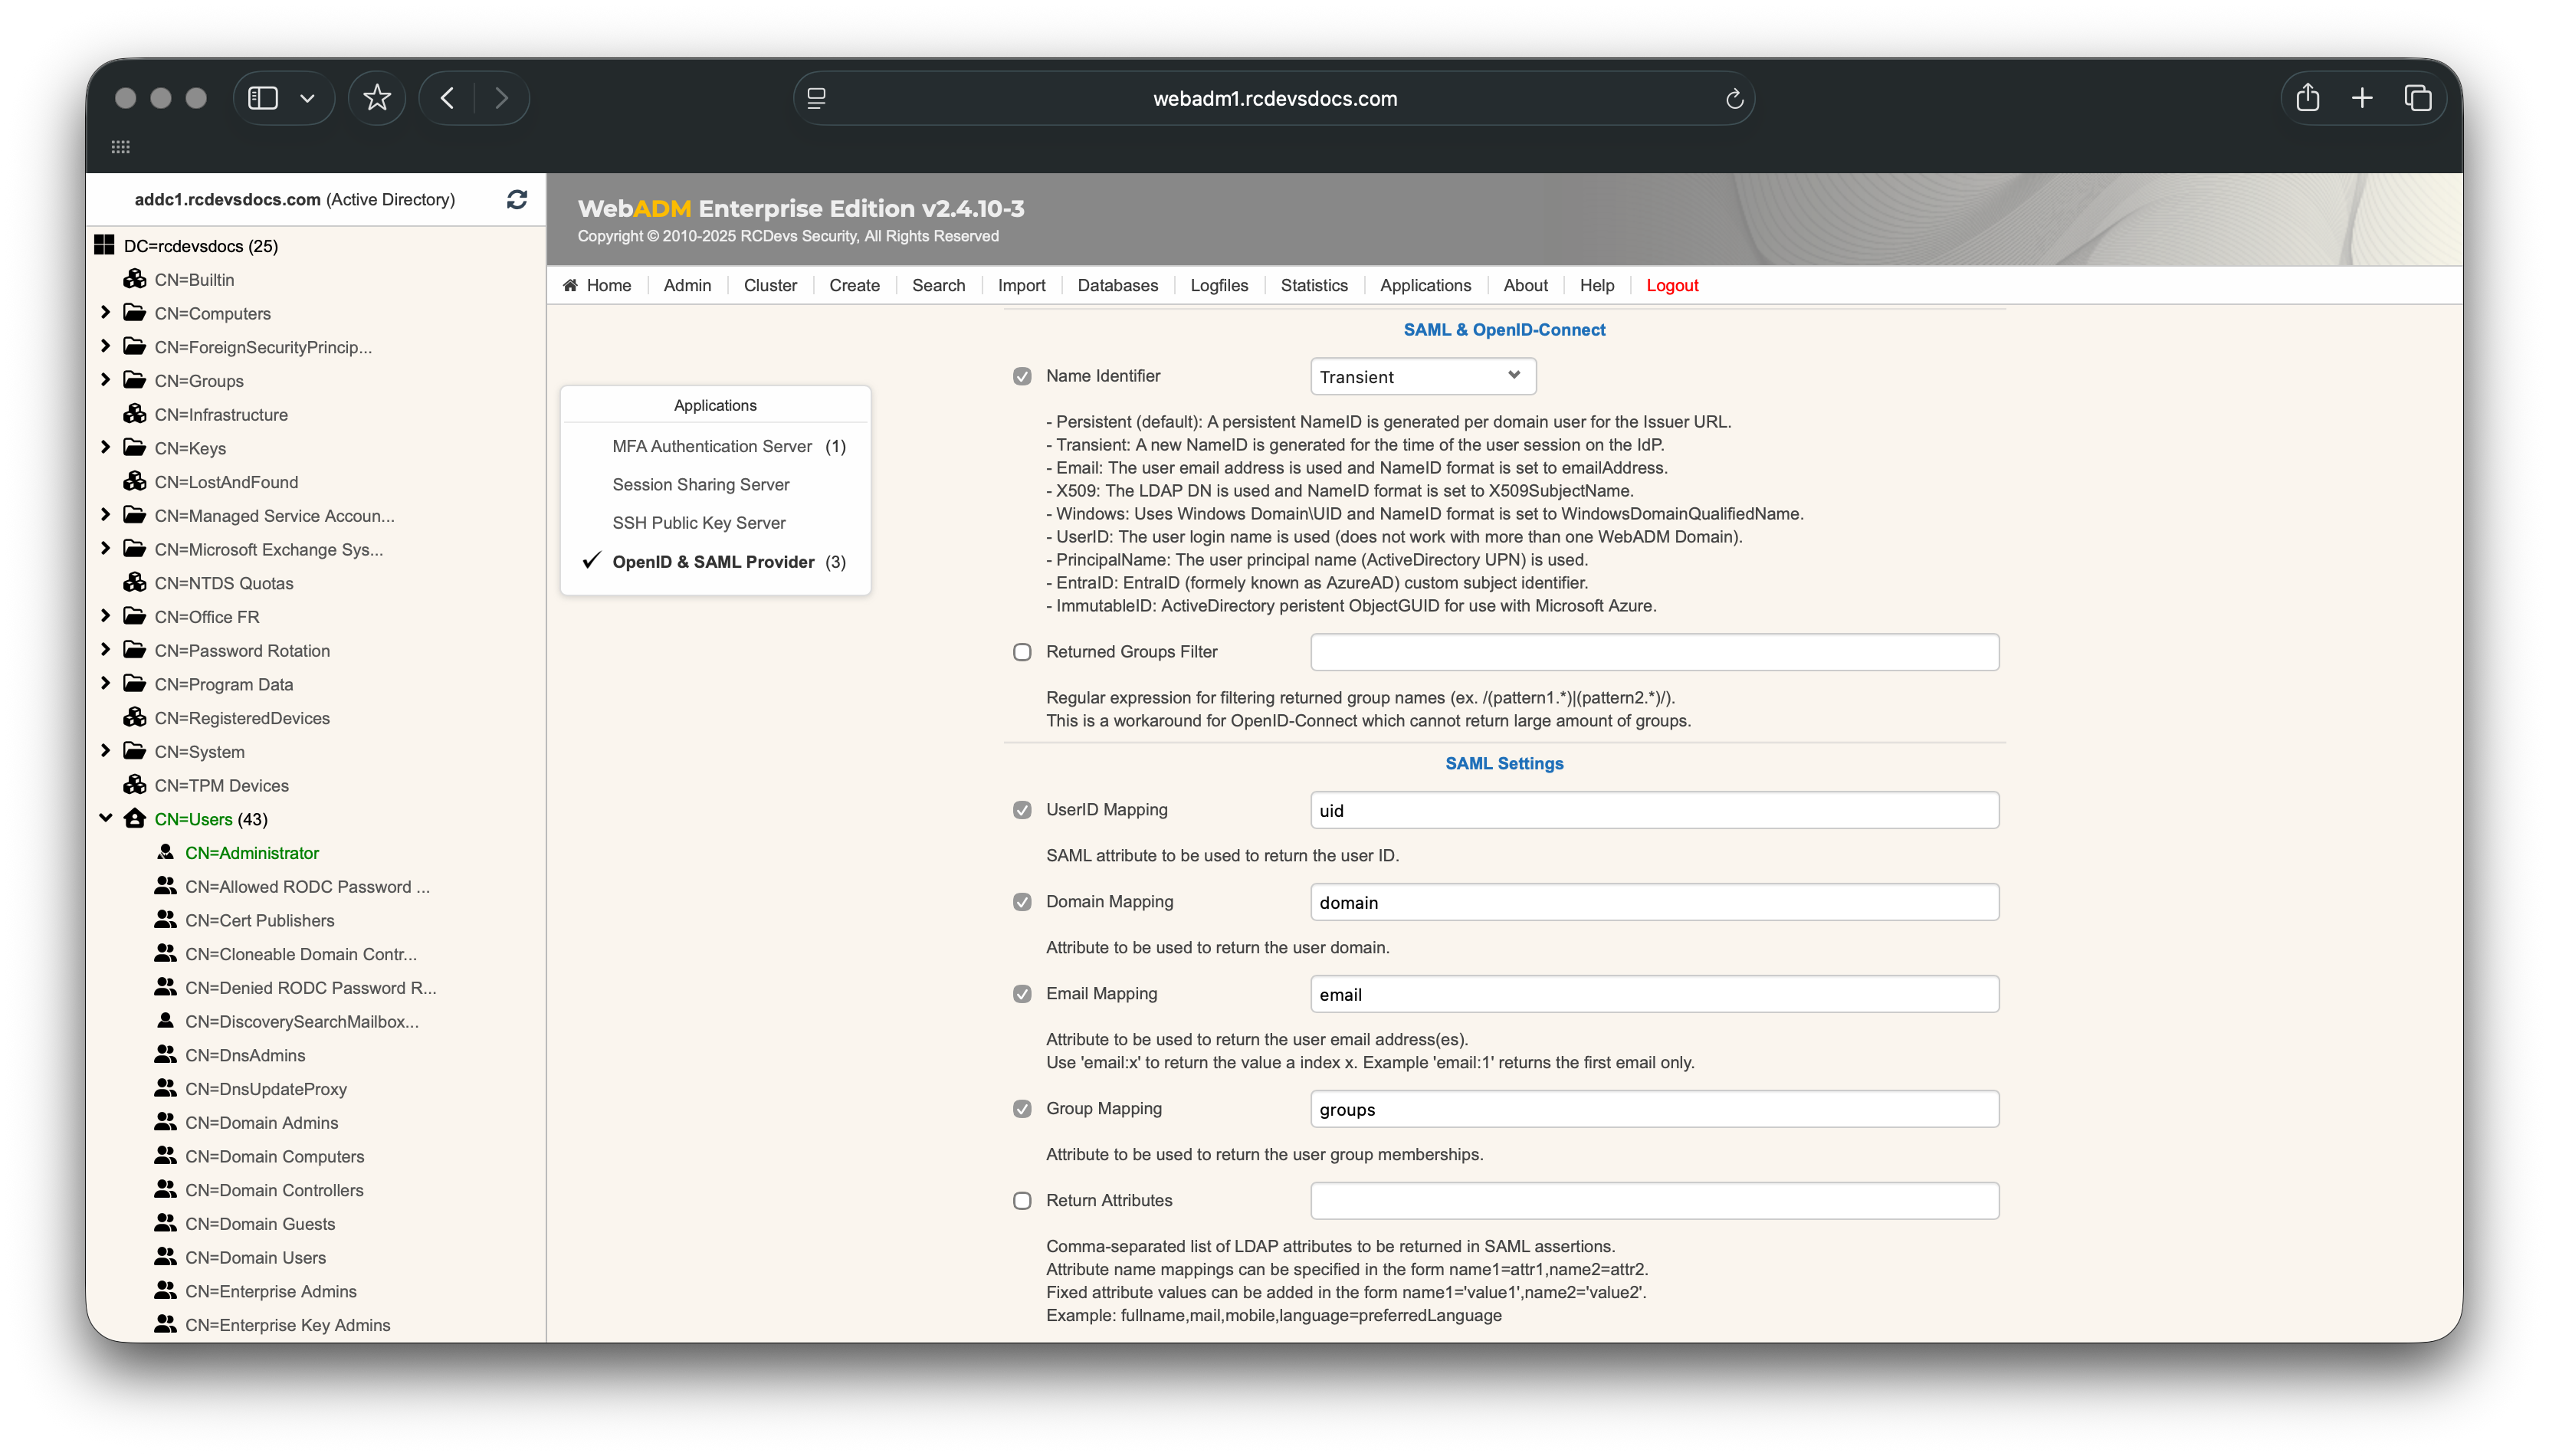The width and height of the screenshot is (2549, 1456).
Task: Open the Databases menu item
Action: [1118, 285]
